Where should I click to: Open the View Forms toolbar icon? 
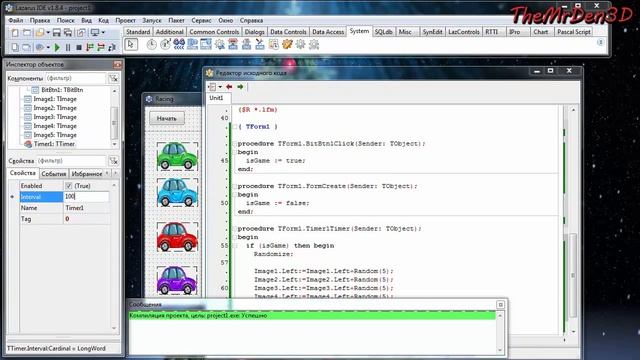point(27,47)
